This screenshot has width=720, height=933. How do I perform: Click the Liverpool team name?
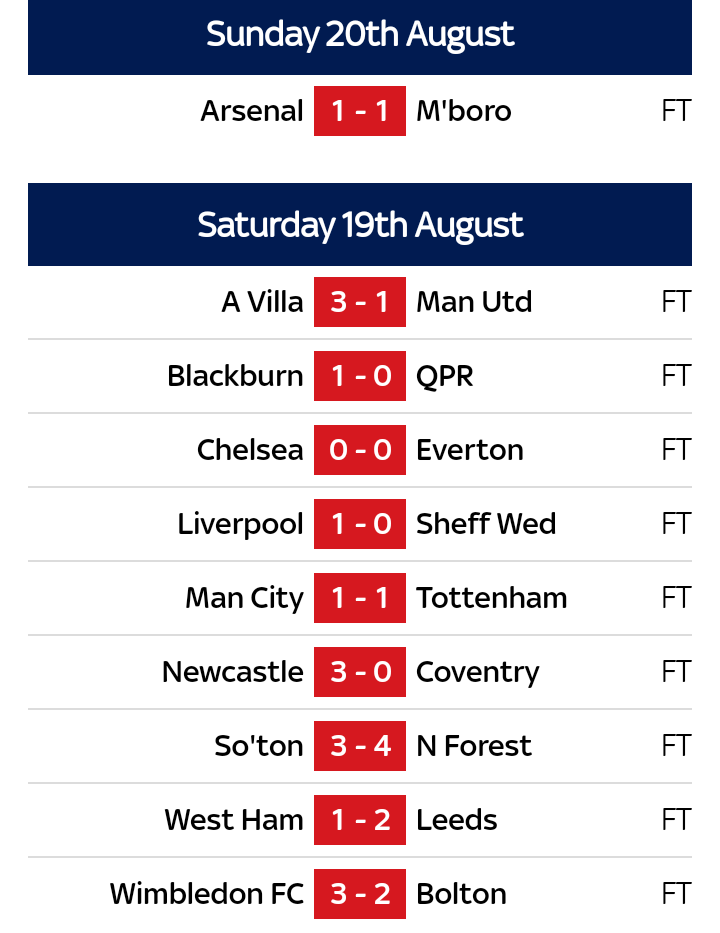240,524
